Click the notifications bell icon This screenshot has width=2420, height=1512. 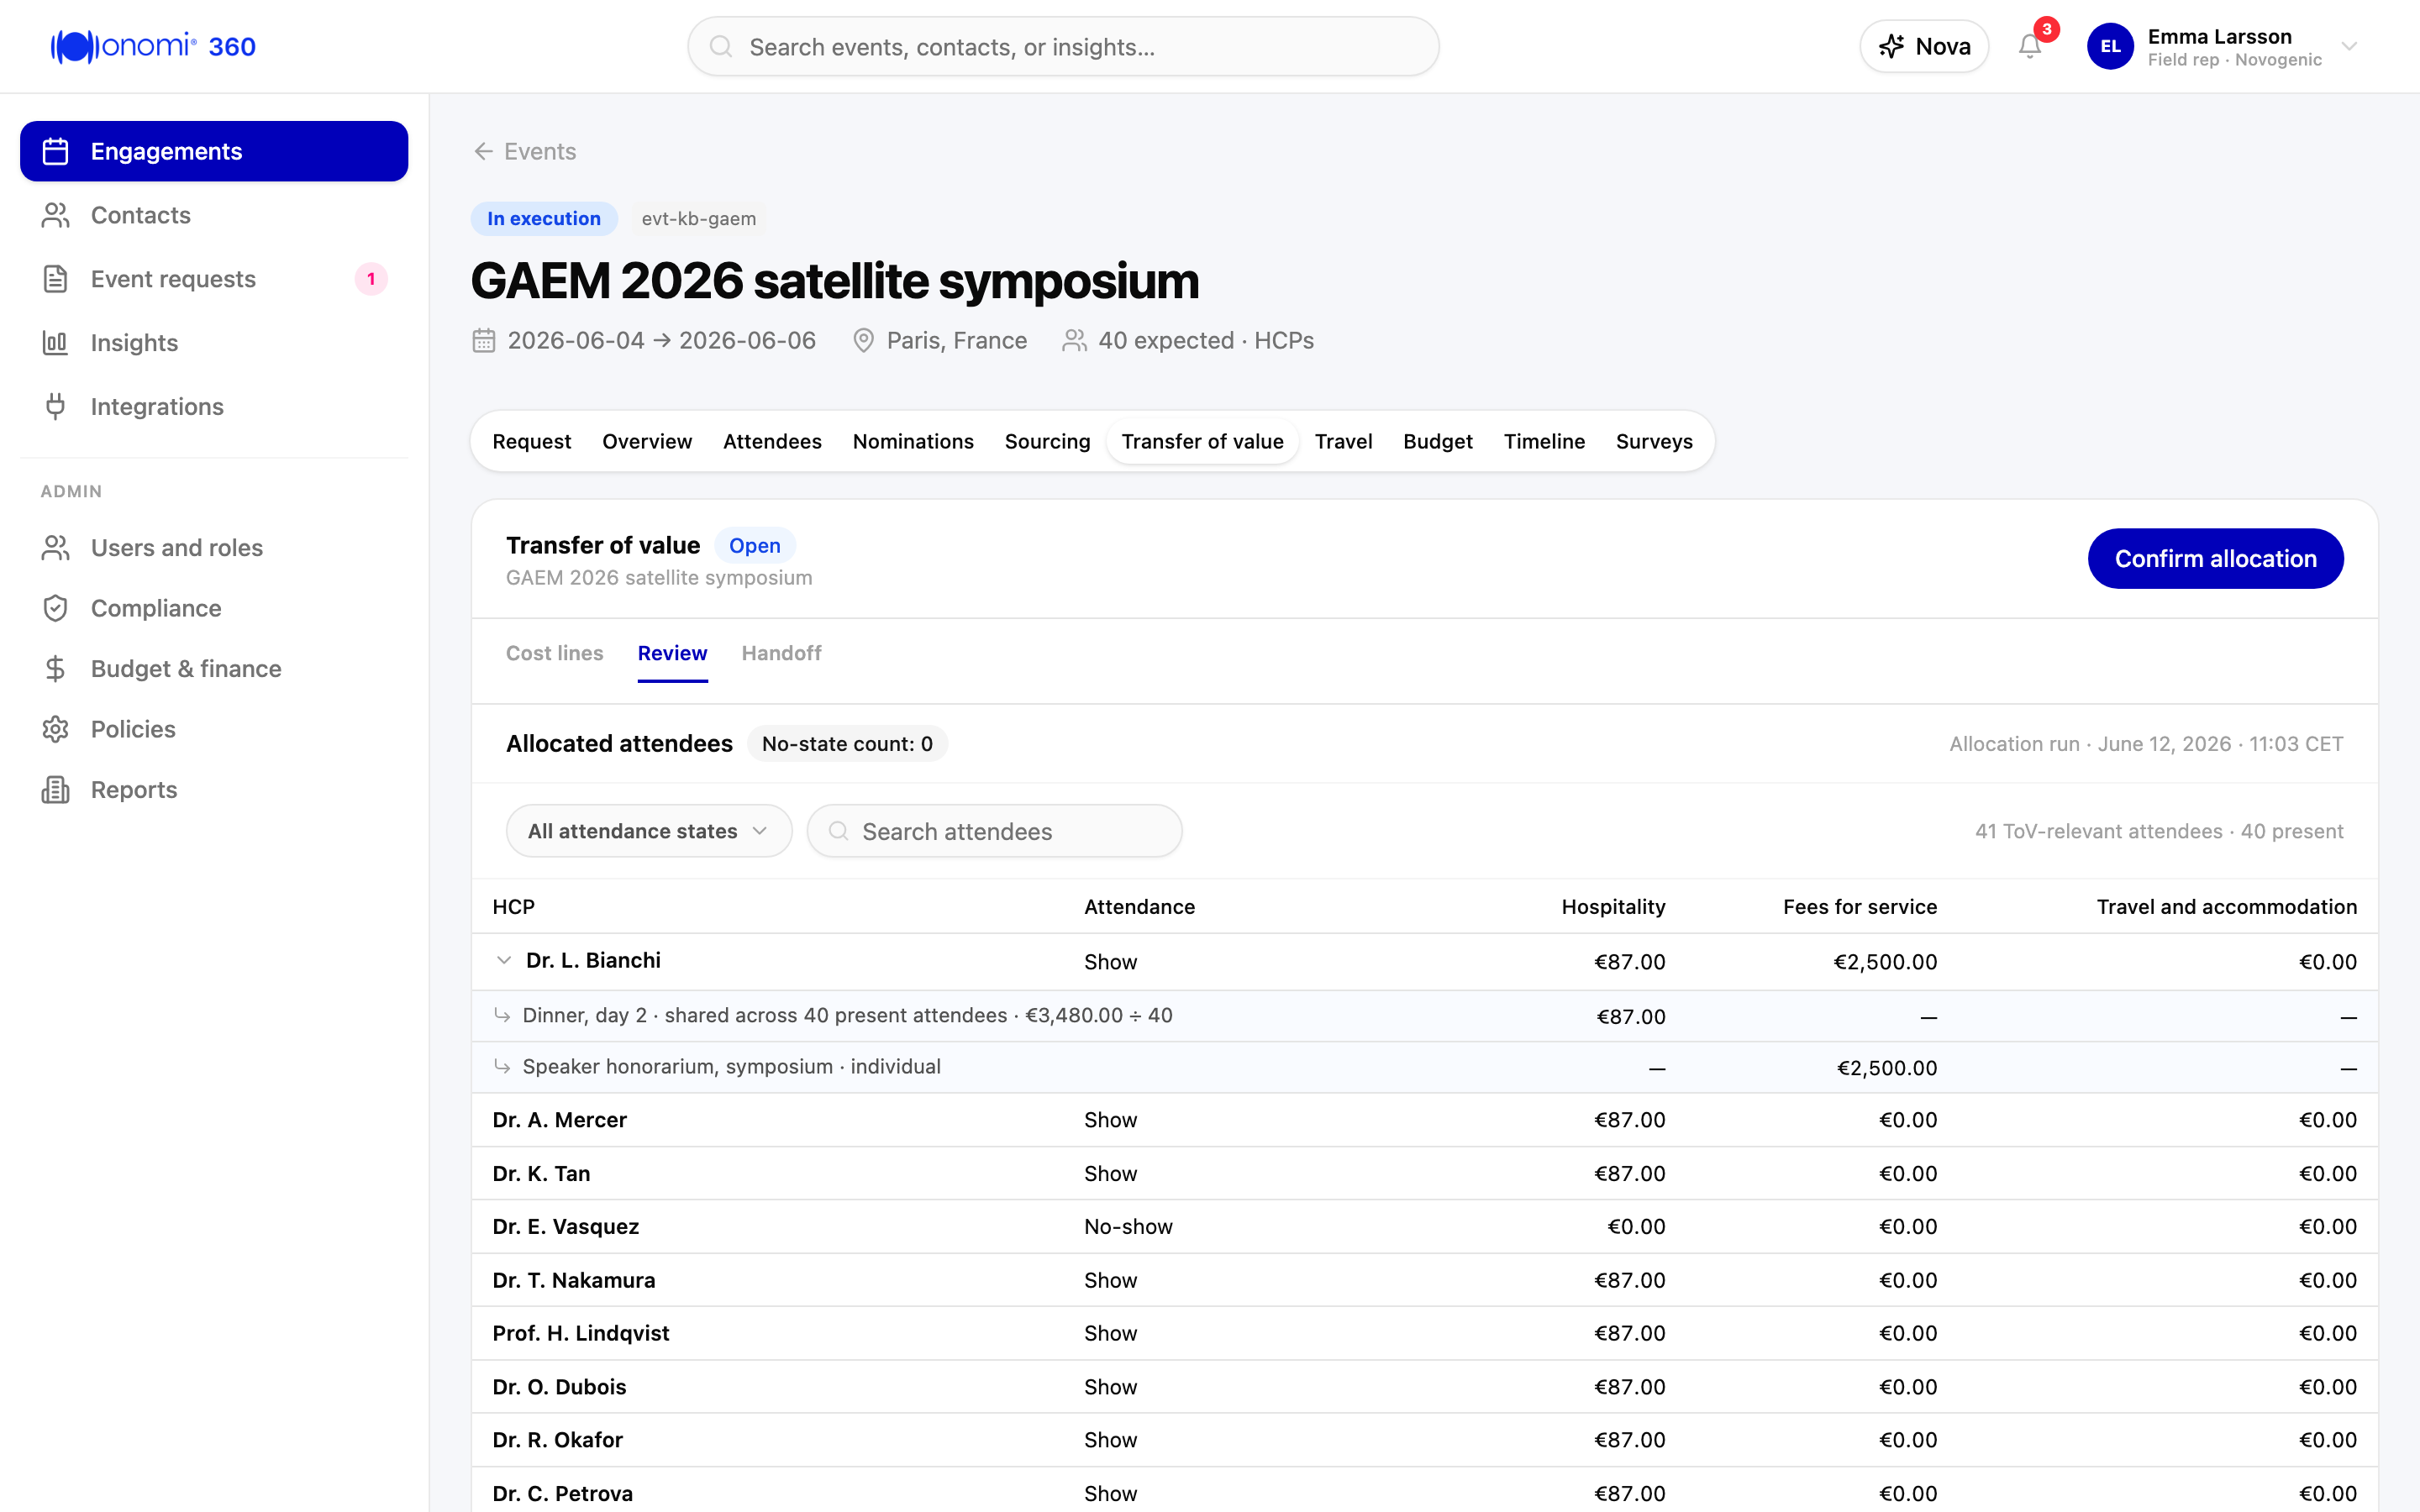[x=2029, y=46]
